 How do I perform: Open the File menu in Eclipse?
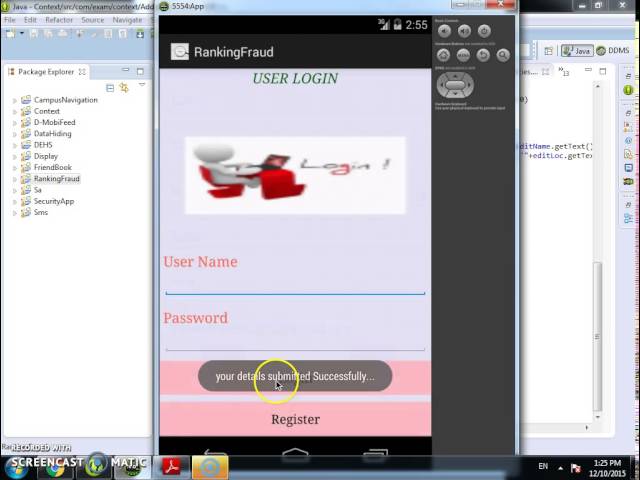(x=9, y=20)
